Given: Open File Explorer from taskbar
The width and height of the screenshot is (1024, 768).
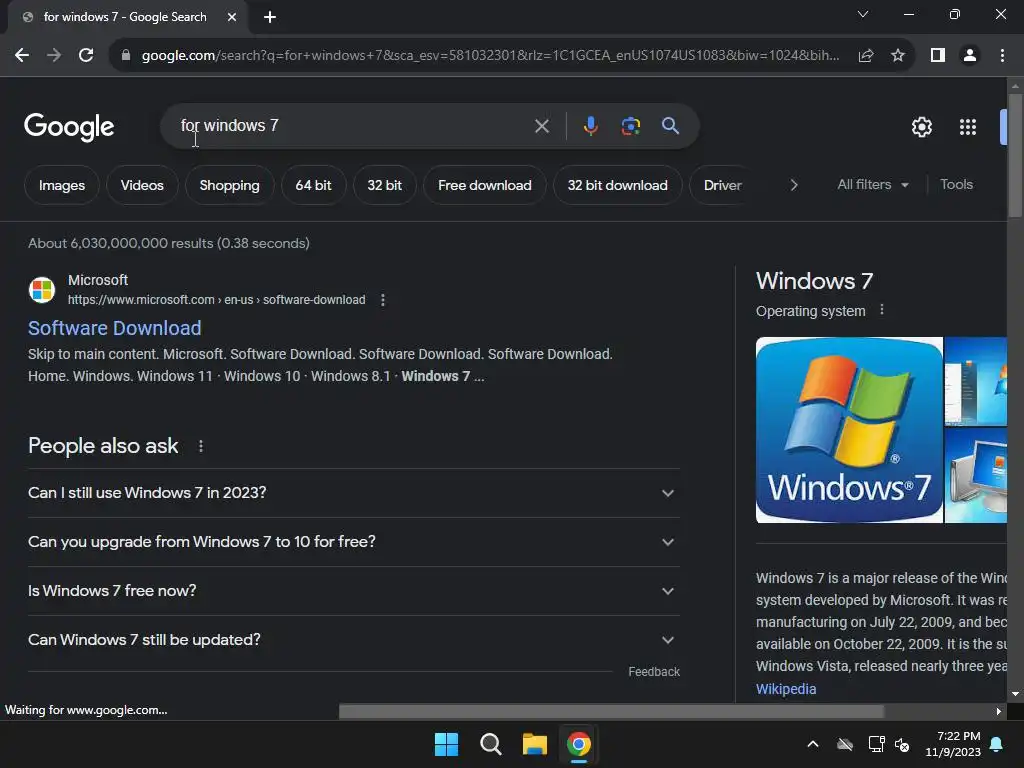Looking at the screenshot, I should click(x=534, y=744).
